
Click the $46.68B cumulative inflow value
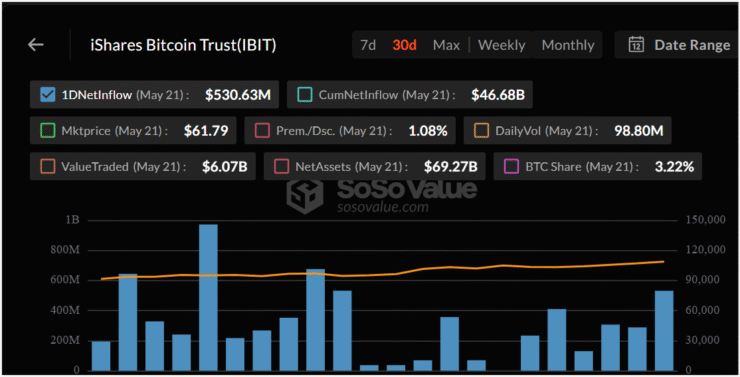click(x=498, y=95)
